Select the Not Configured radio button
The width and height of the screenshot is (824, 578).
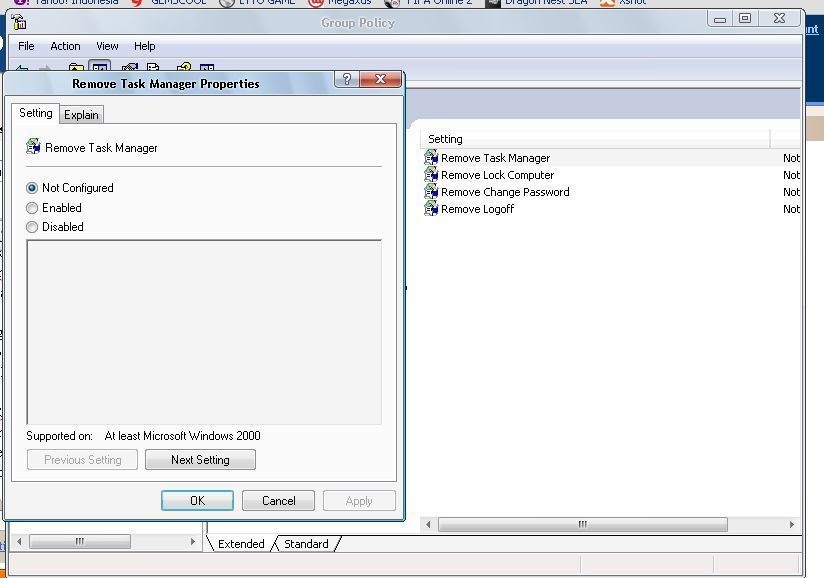point(31,188)
